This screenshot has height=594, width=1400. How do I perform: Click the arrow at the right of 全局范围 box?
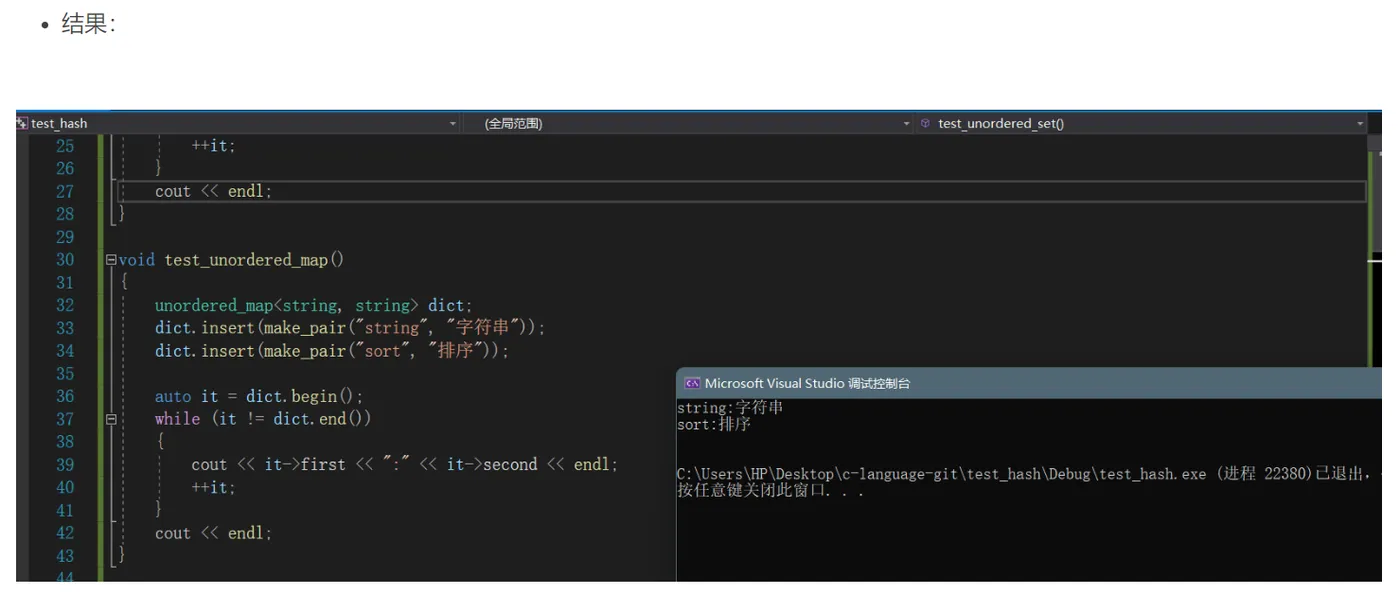tap(907, 124)
